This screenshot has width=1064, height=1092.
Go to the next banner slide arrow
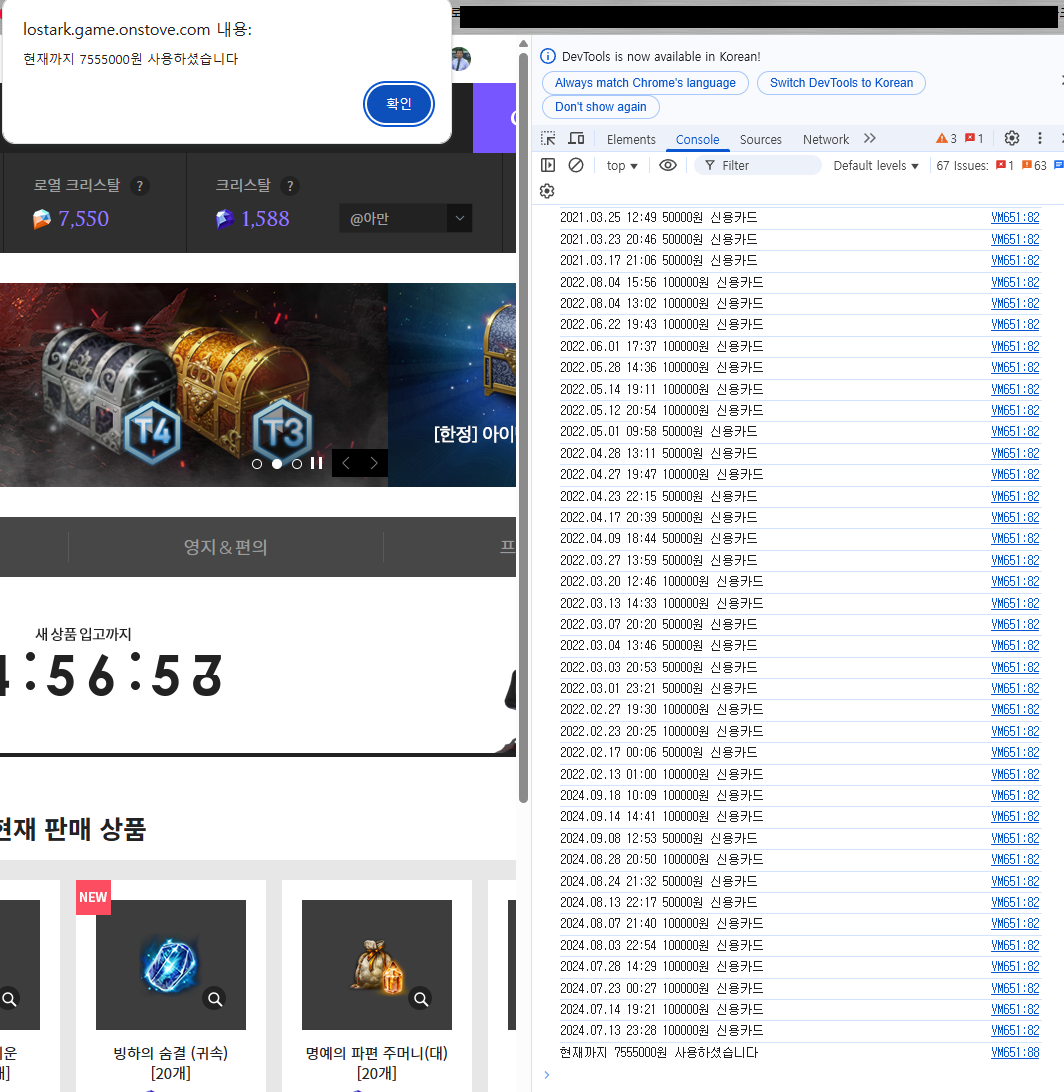[x=374, y=463]
